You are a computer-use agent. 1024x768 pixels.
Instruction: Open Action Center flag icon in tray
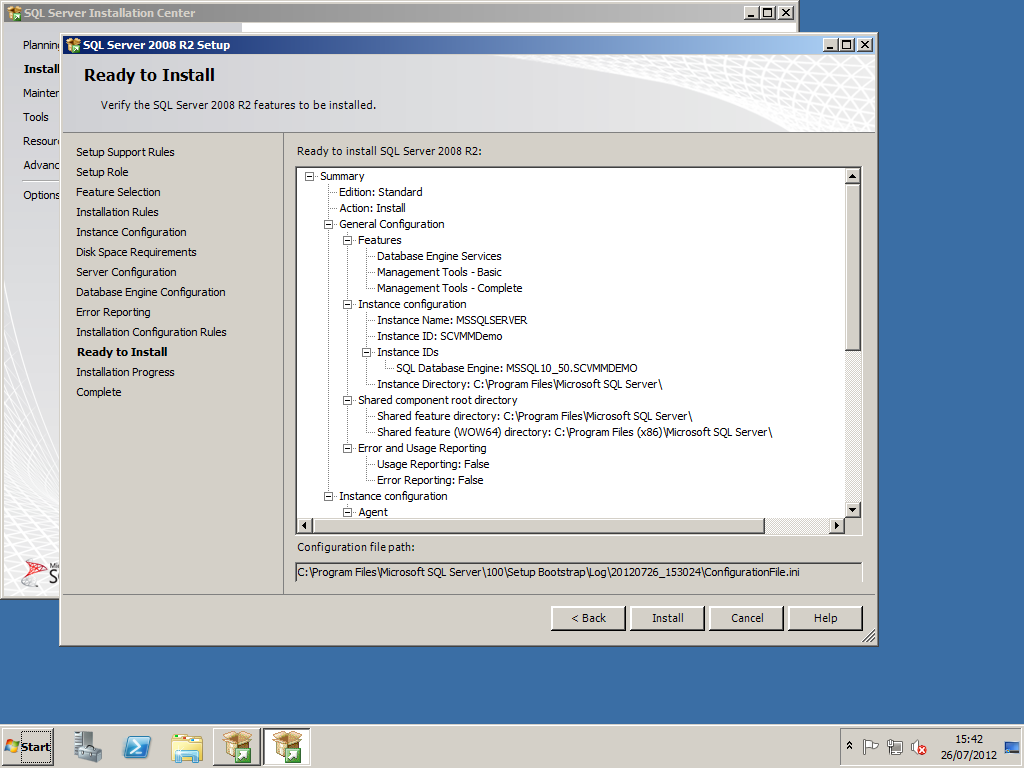[x=870, y=746]
